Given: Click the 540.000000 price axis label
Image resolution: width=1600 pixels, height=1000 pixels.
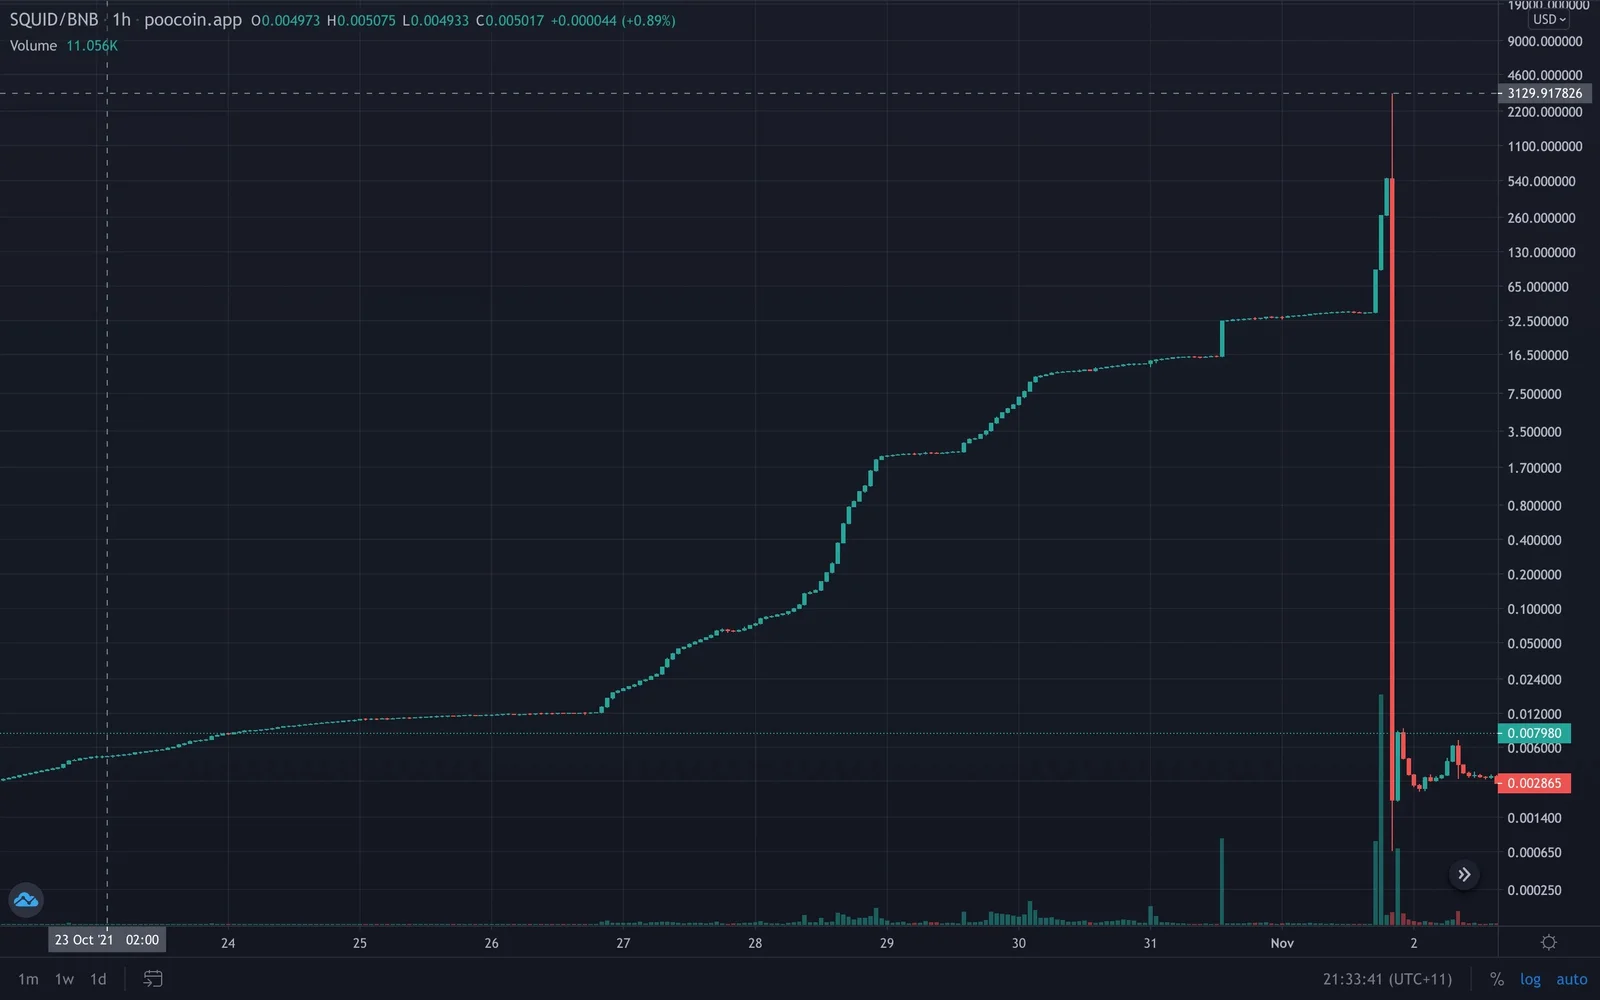Looking at the screenshot, I should pos(1541,181).
